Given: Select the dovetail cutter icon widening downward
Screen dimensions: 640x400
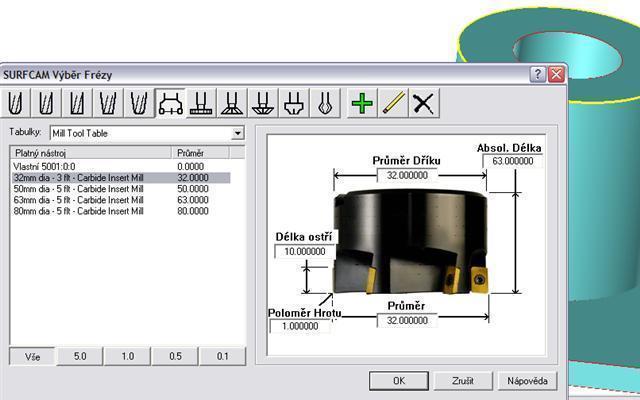Looking at the screenshot, I should coord(232,103).
